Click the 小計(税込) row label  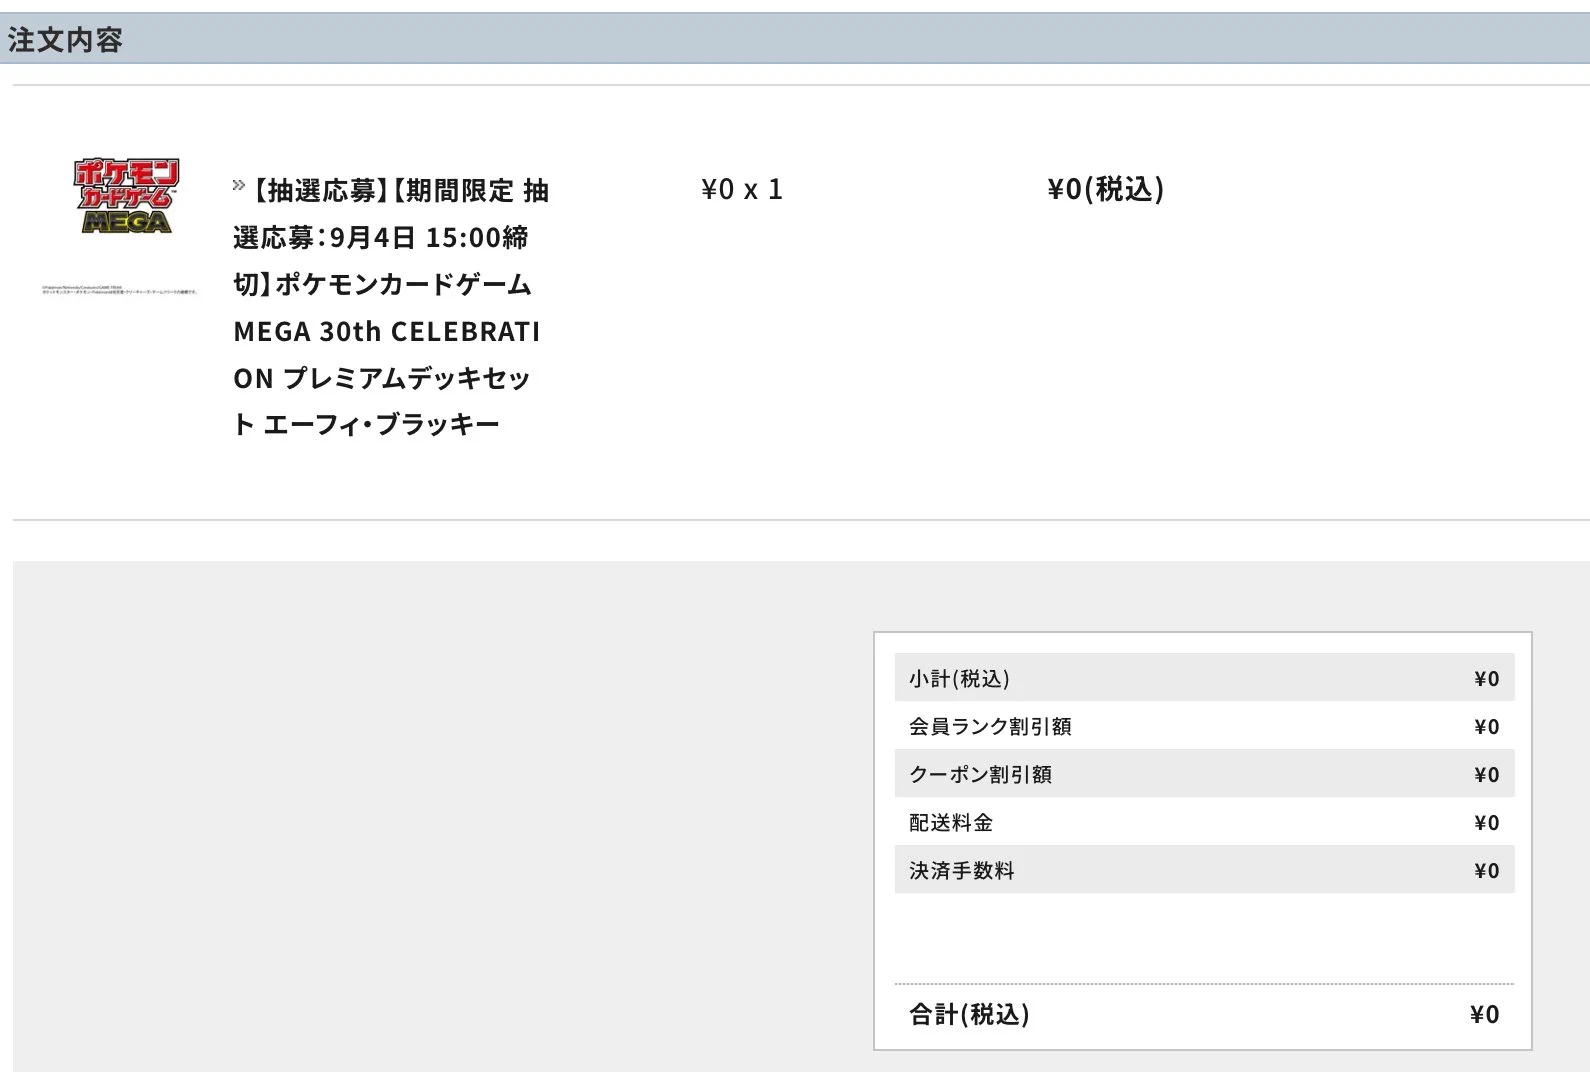(959, 679)
